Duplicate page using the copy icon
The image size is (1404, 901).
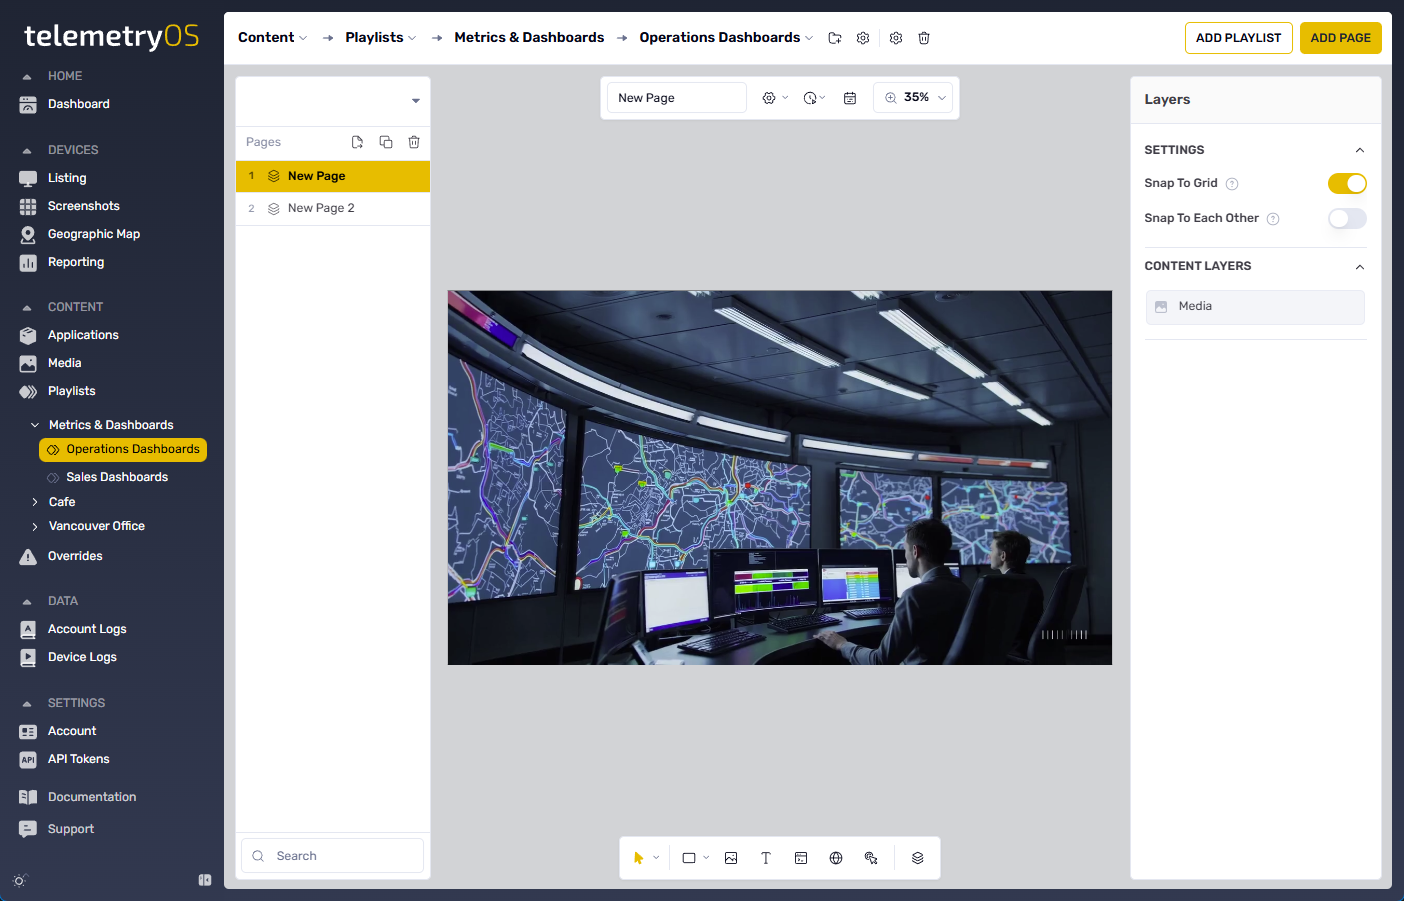click(x=386, y=142)
